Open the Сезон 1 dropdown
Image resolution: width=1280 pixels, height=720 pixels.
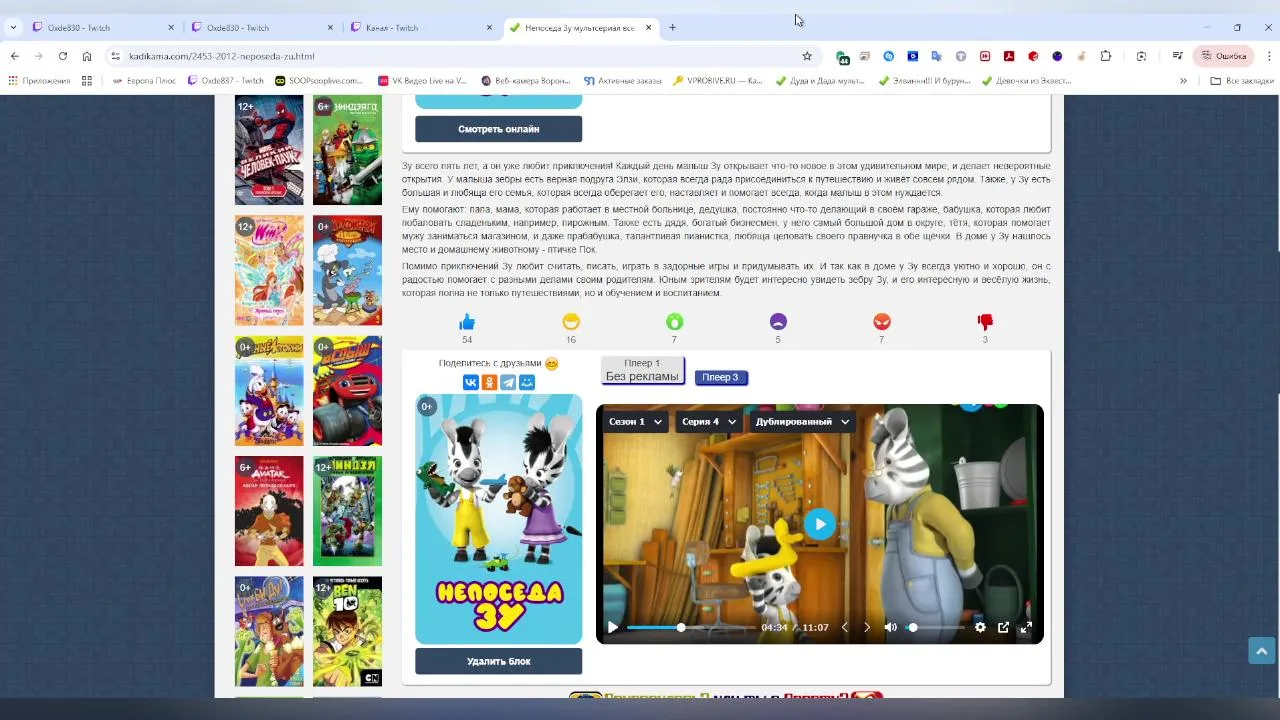coord(636,422)
